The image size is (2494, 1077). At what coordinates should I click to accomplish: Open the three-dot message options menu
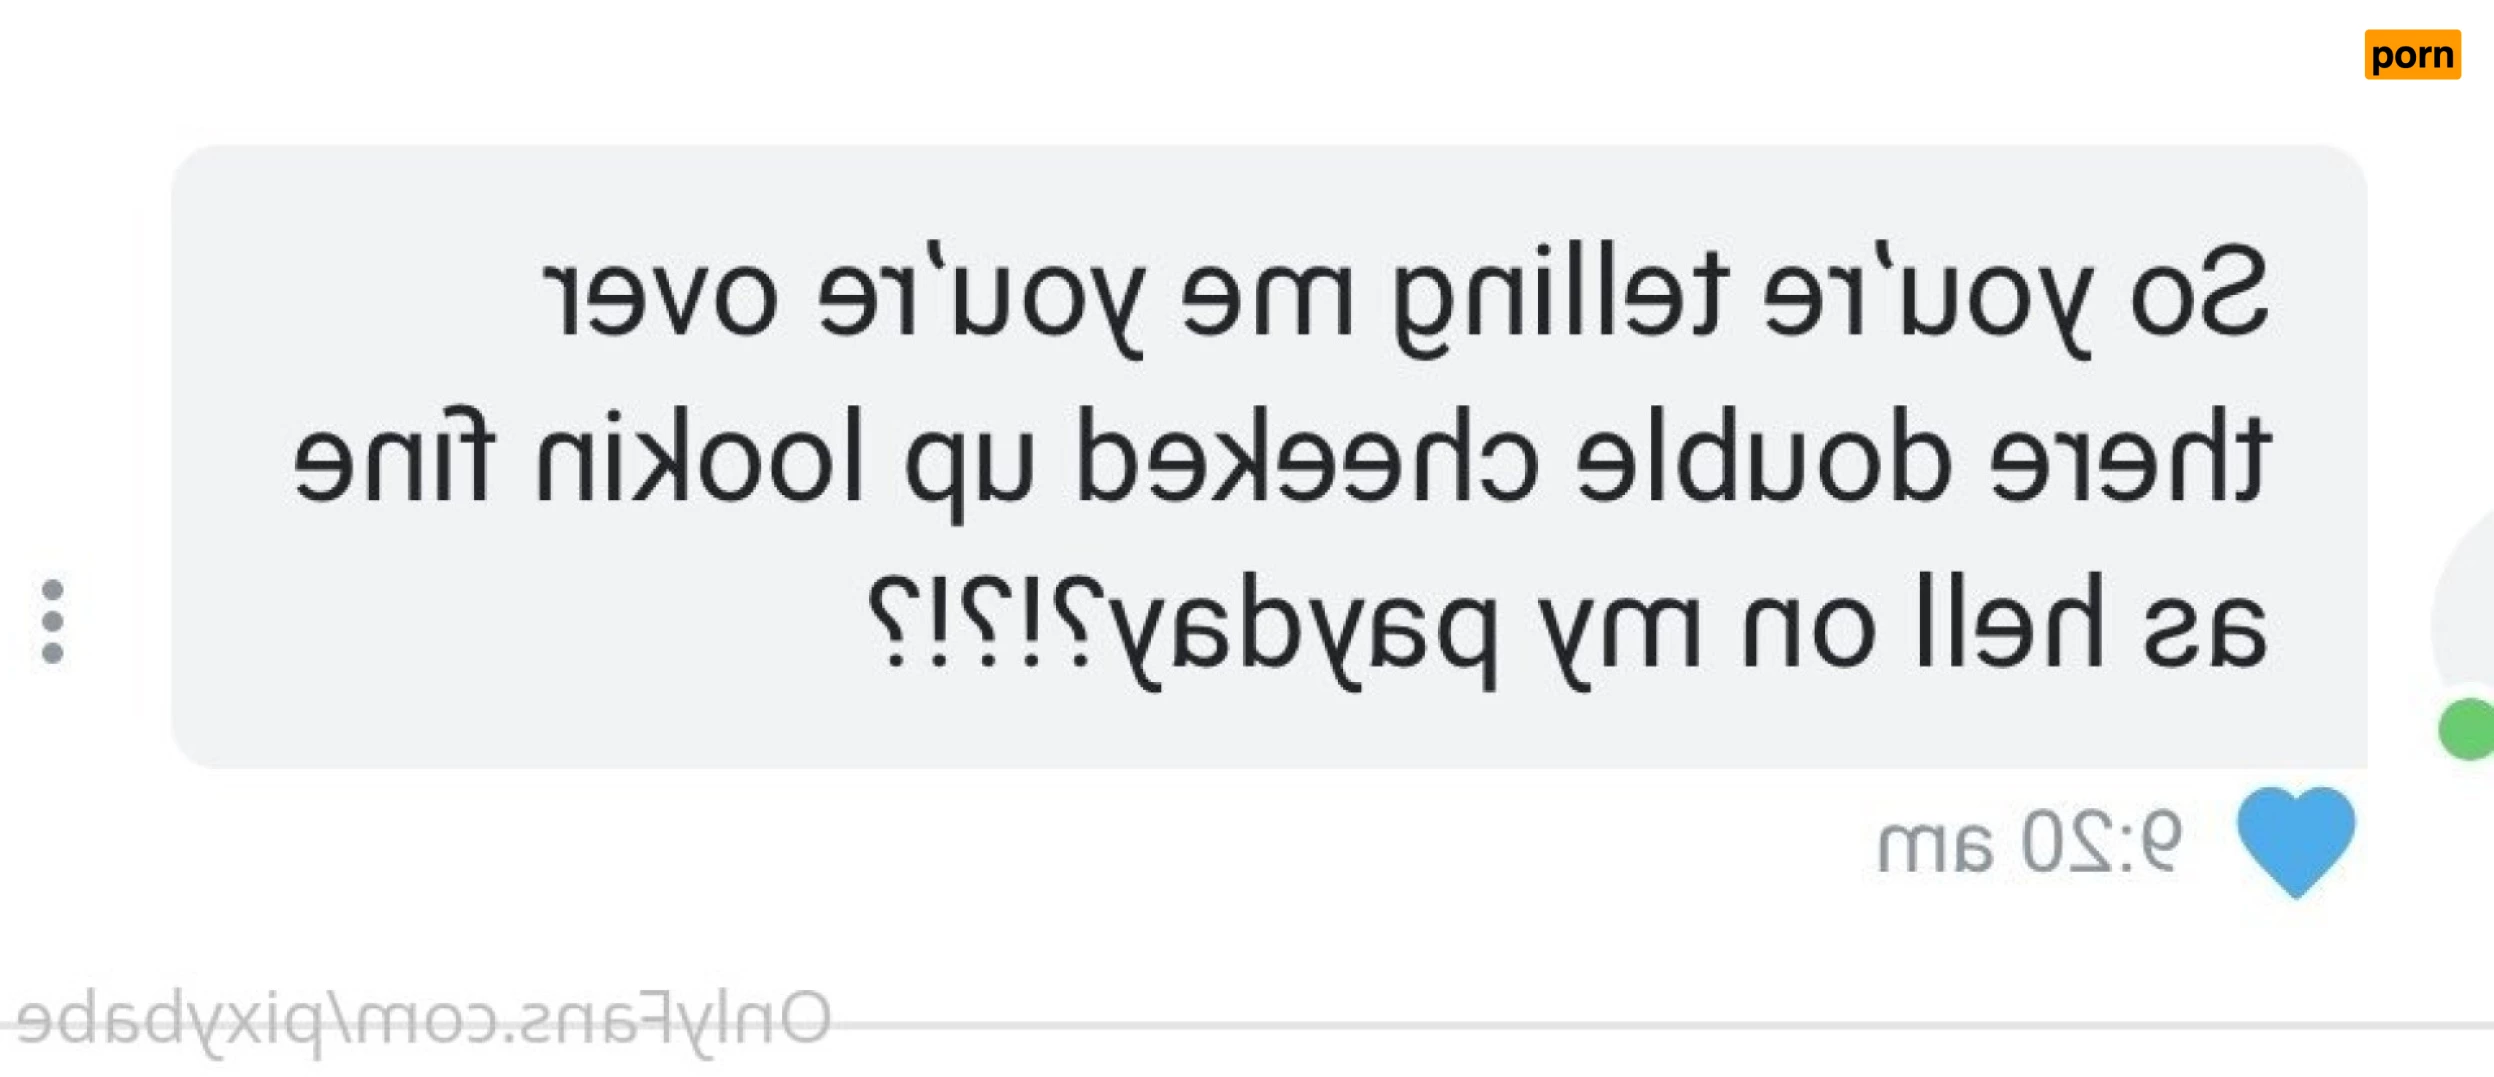click(53, 621)
